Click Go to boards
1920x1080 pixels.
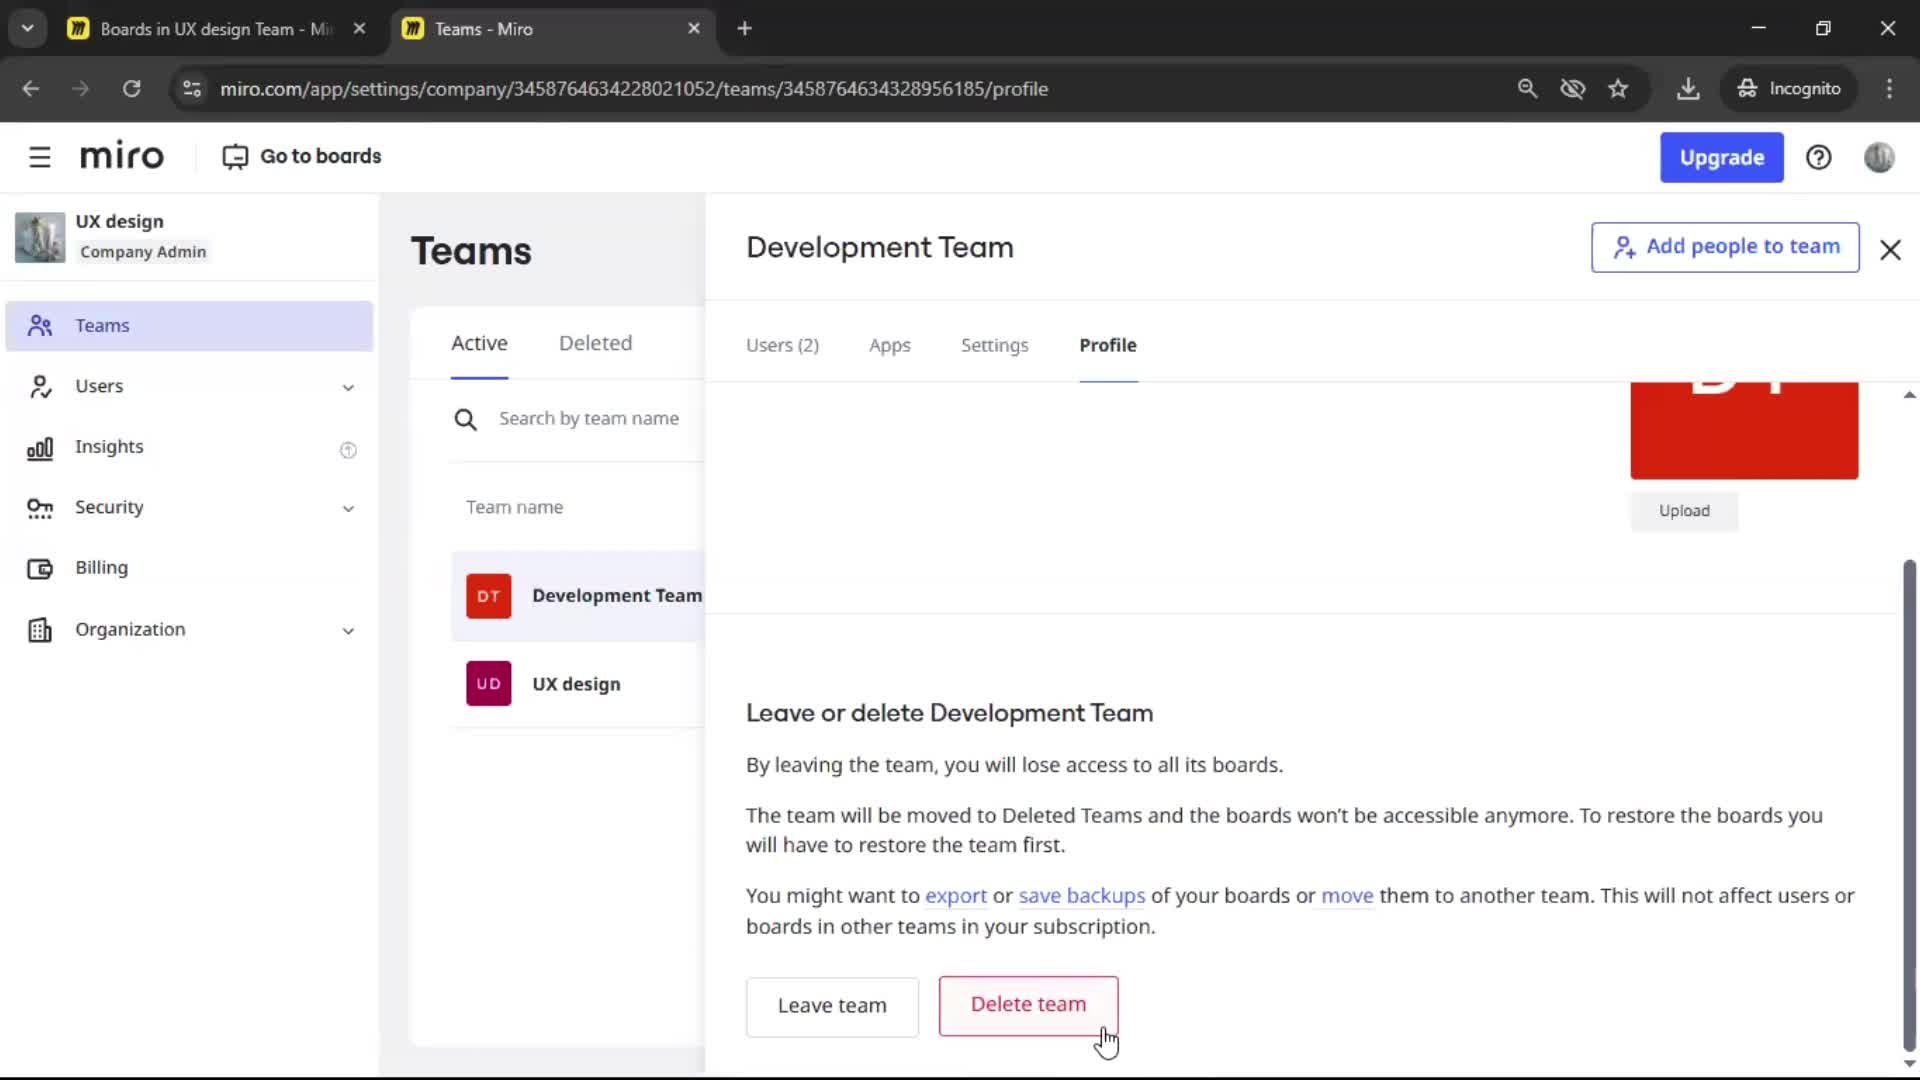(301, 157)
